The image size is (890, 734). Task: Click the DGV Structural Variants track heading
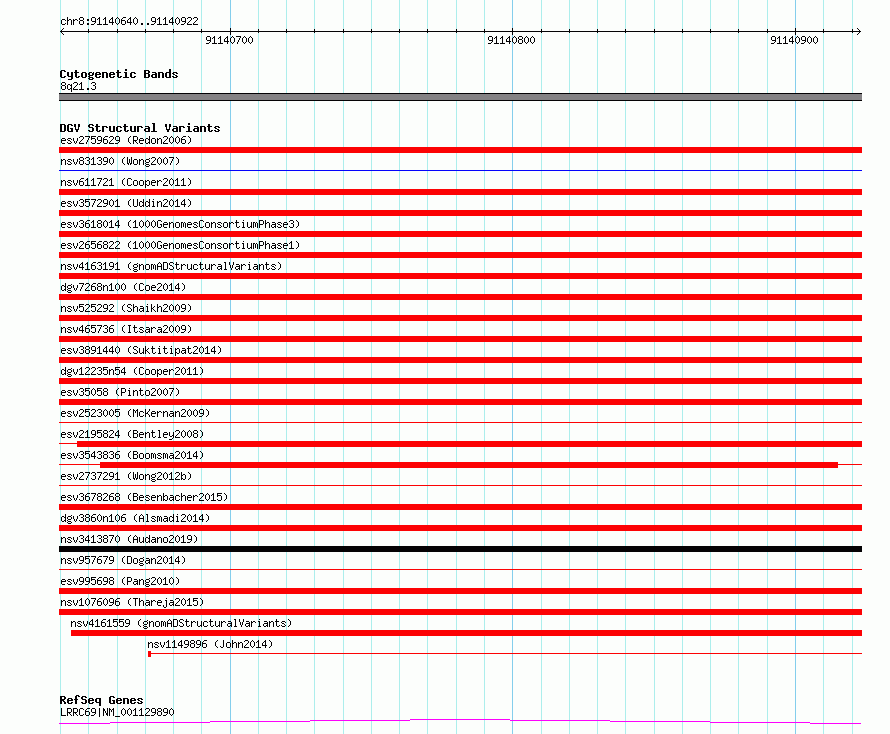[140, 128]
